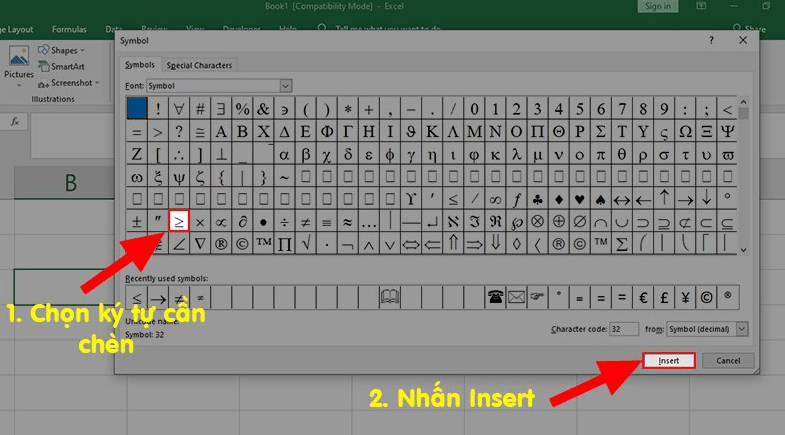Open the Font dropdown arrow
Screen dimensions: 785x435
(x=285, y=86)
